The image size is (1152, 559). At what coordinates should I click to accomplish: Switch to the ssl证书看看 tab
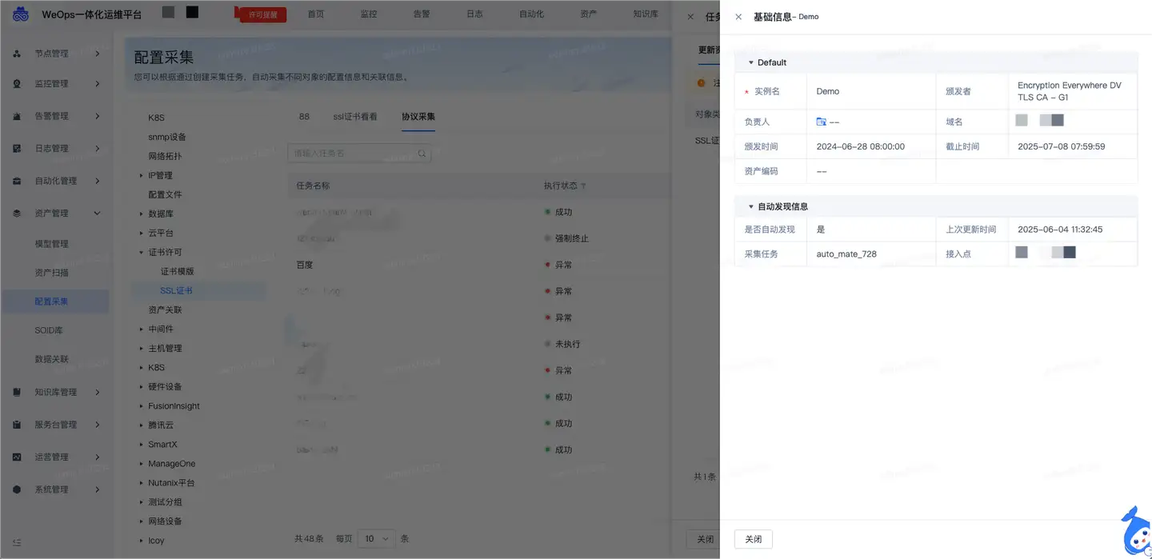click(x=356, y=117)
